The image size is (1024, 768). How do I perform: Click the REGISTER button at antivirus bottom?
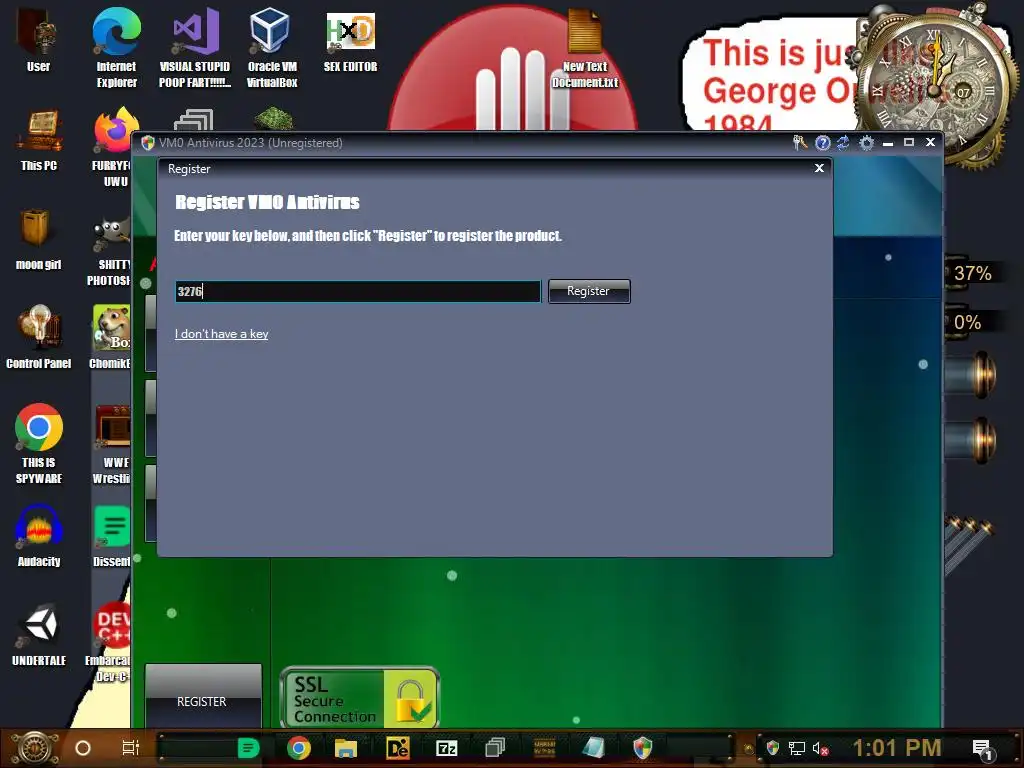coord(202,696)
